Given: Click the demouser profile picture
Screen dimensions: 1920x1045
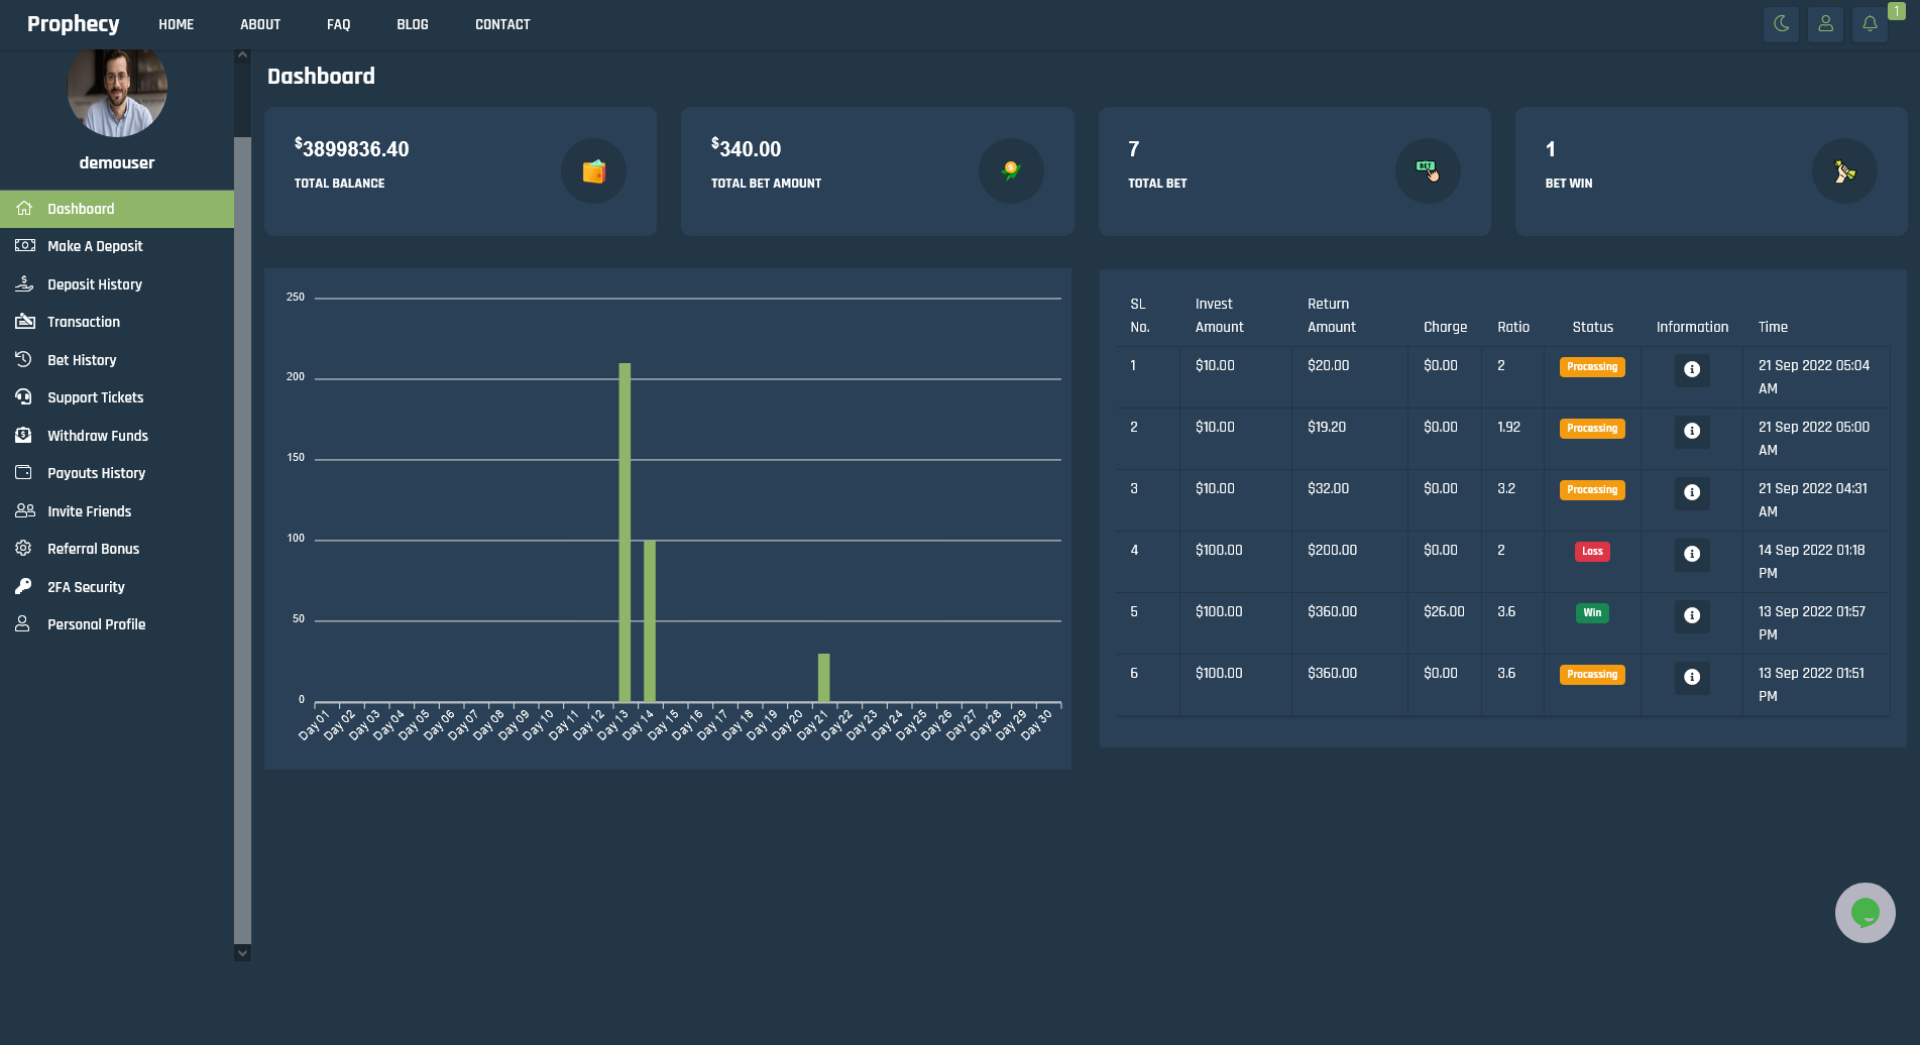Looking at the screenshot, I should click(117, 92).
